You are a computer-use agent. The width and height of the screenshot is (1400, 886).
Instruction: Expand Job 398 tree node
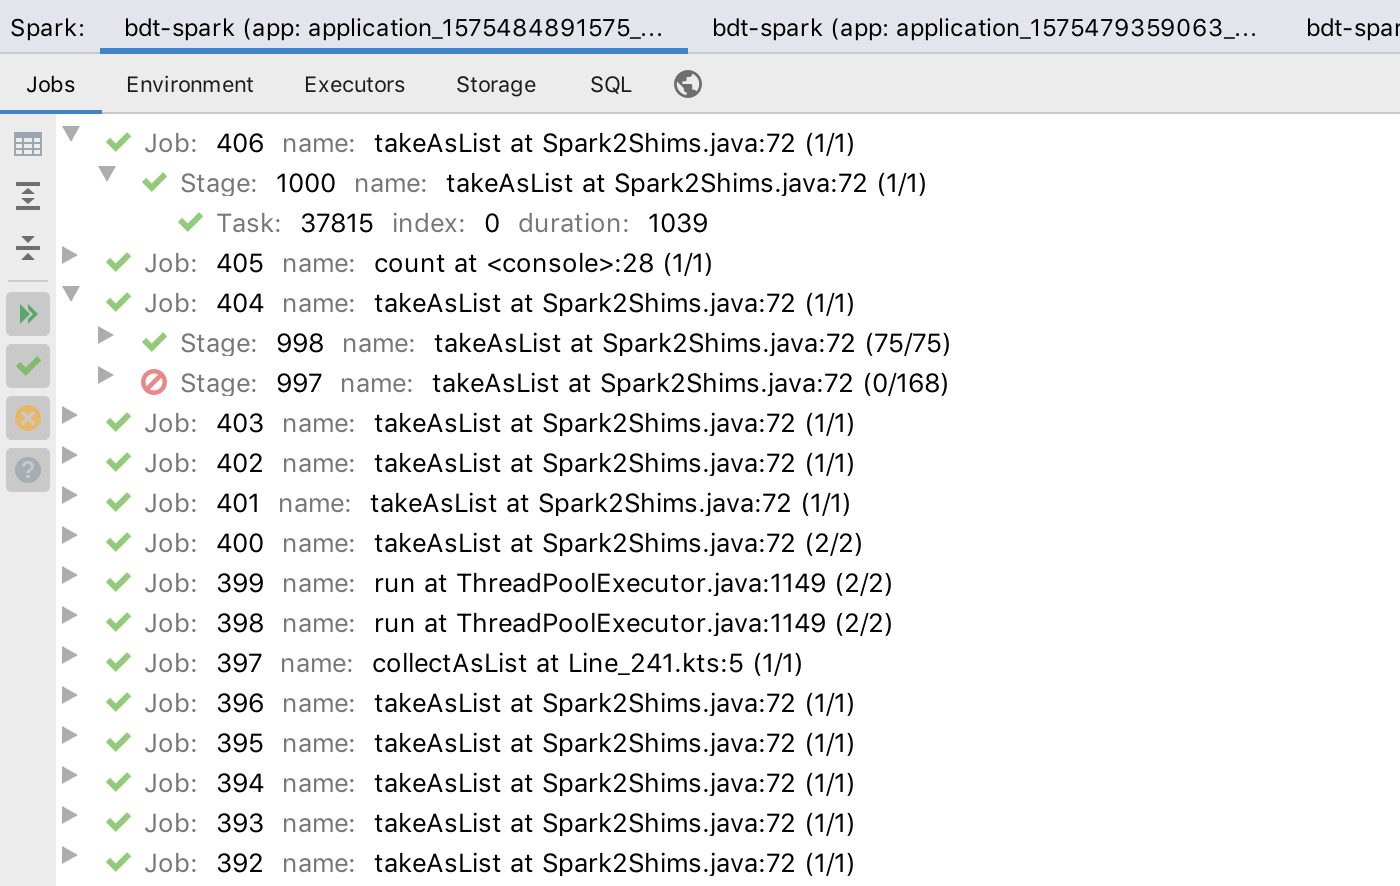pos(70,614)
